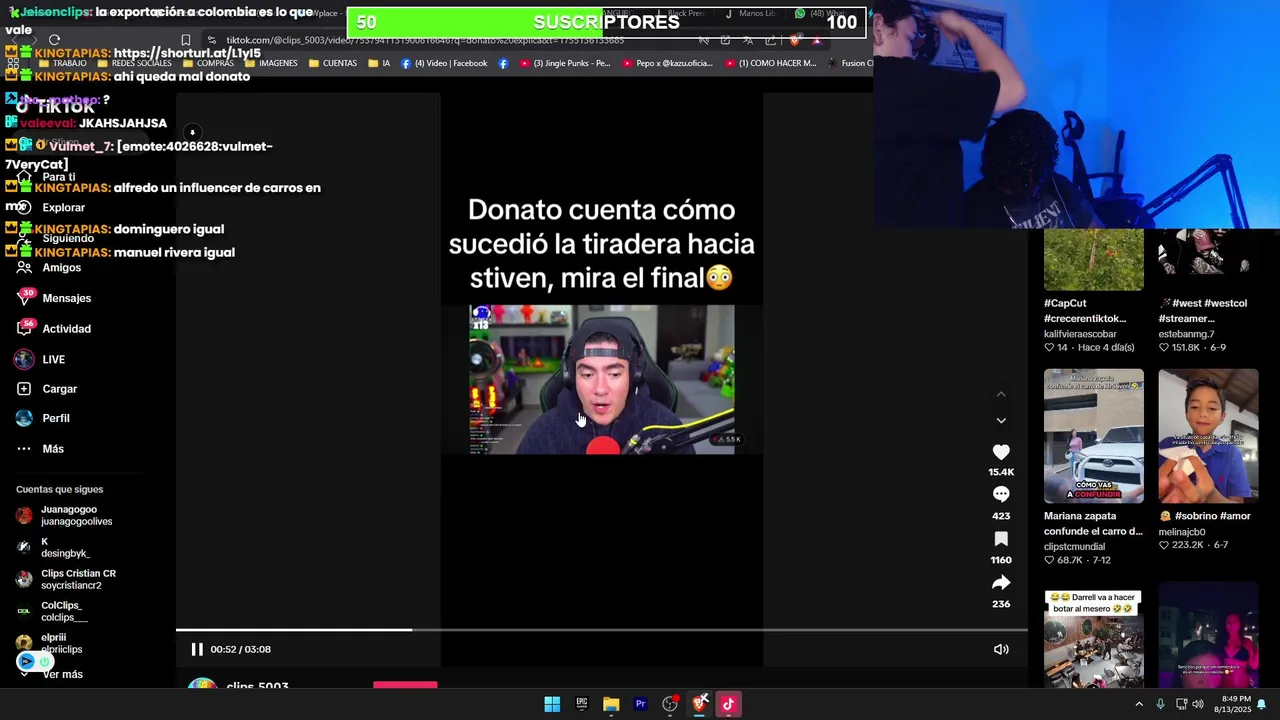Open clipstcmundial author link
The height and width of the screenshot is (720, 1280).
tap(1074, 547)
